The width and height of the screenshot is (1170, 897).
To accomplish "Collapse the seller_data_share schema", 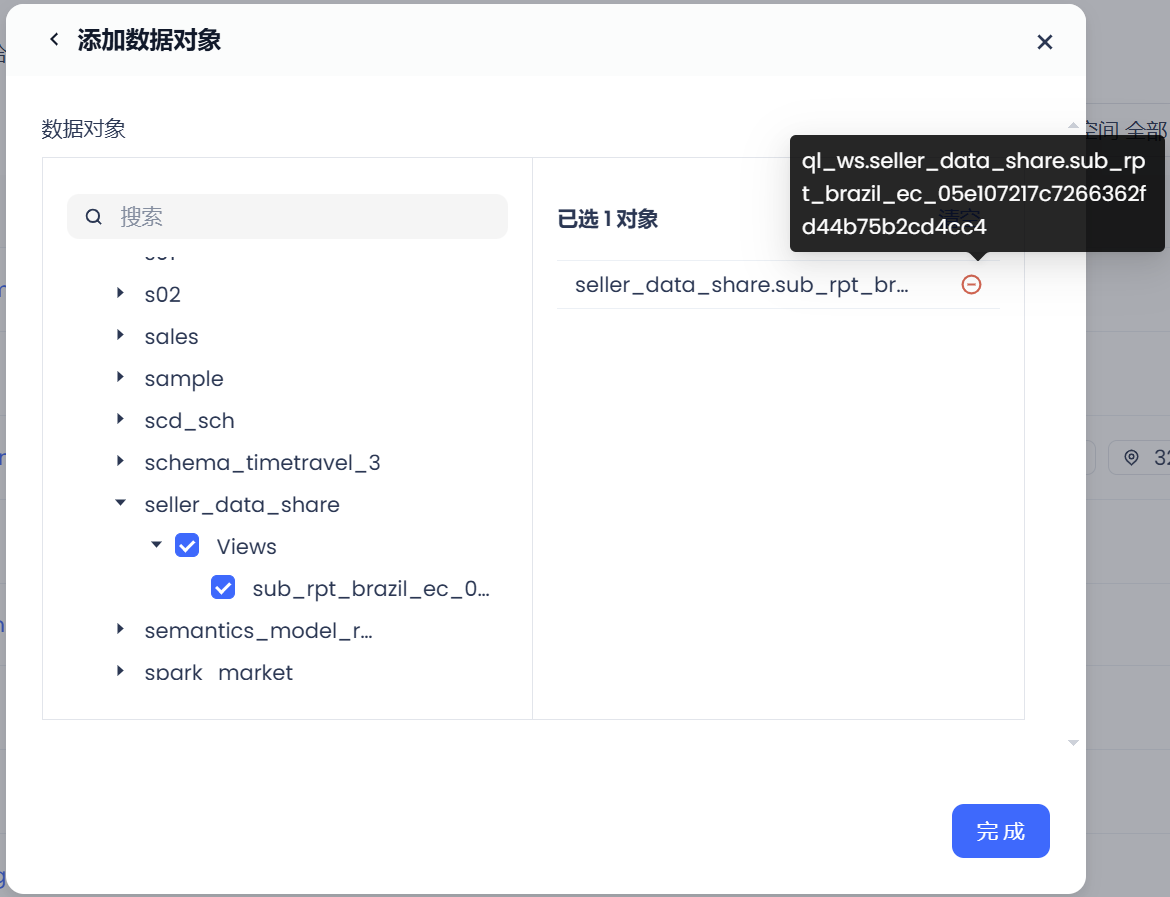I will coord(121,504).
